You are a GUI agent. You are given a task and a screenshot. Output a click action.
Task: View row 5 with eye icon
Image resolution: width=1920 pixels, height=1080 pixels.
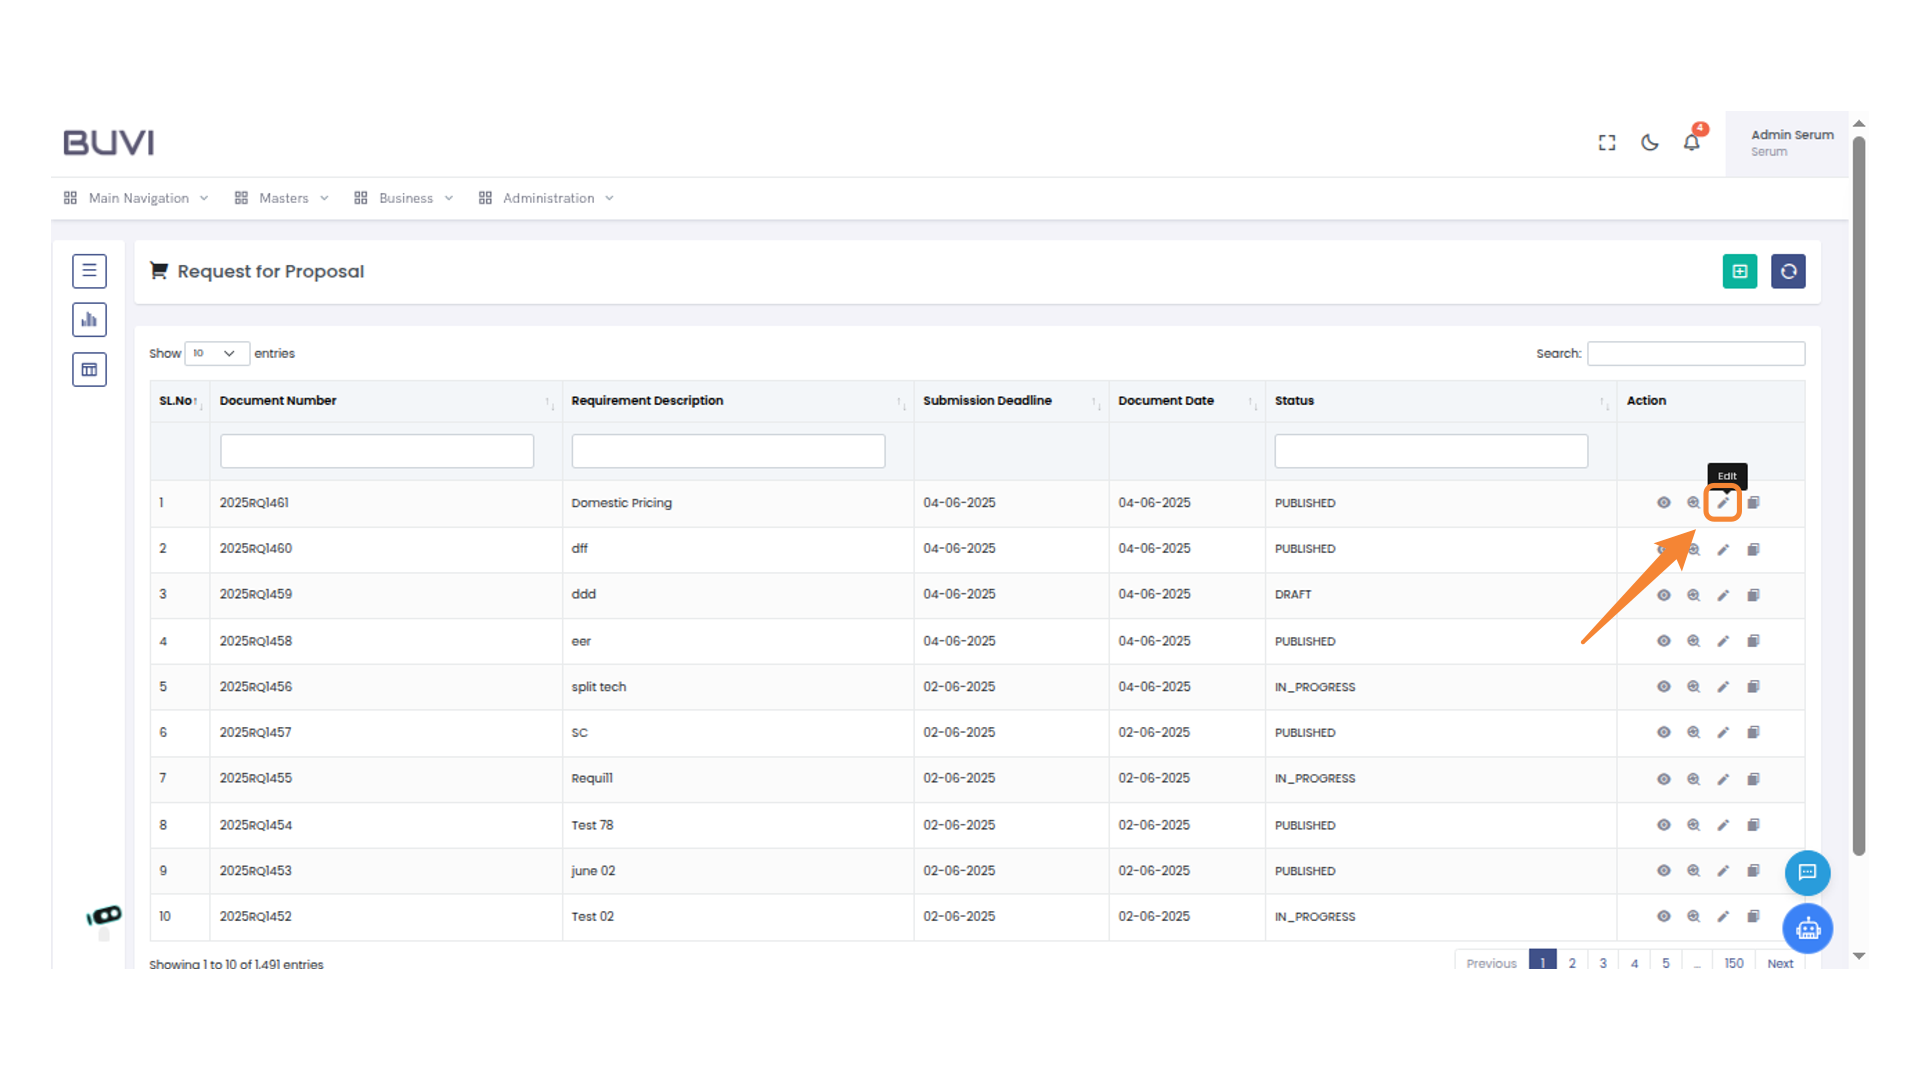point(1663,687)
